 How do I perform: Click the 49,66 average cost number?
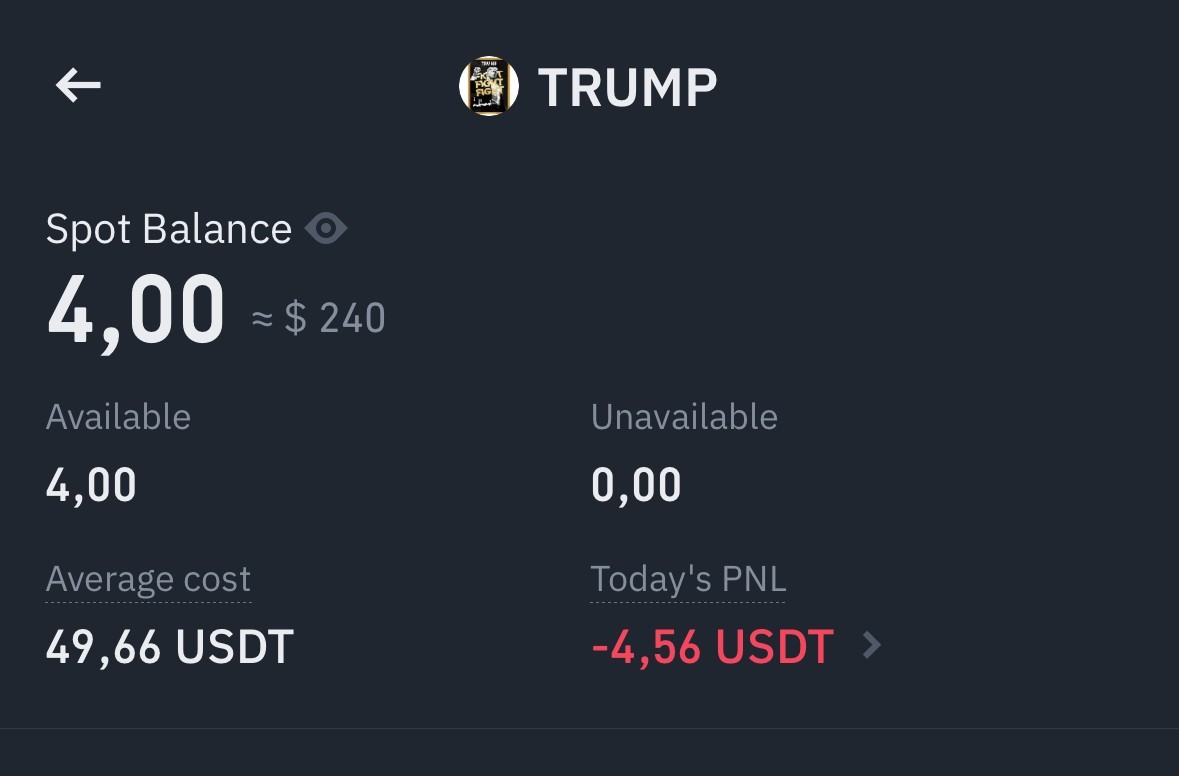click(103, 647)
